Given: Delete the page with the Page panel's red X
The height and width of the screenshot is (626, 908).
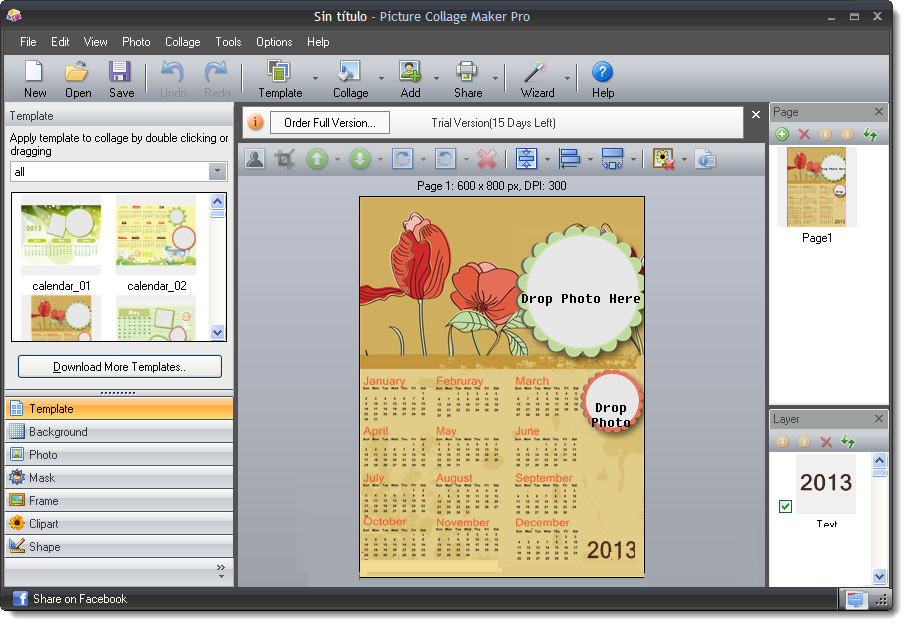Looking at the screenshot, I should pyautogui.click(x=804, y=134).
